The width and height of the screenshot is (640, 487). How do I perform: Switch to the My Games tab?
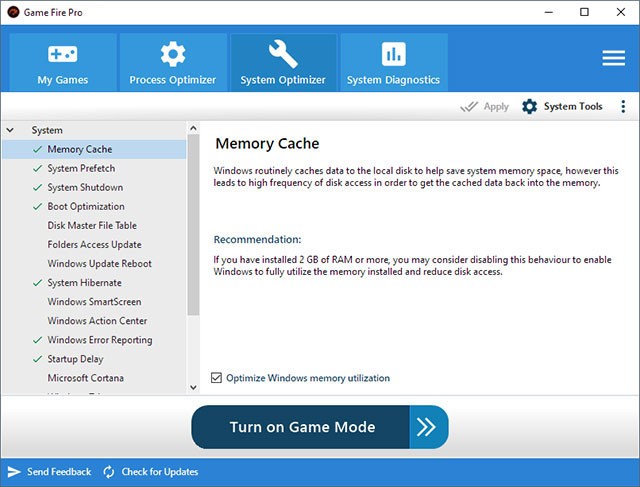[x=63, y=62]
